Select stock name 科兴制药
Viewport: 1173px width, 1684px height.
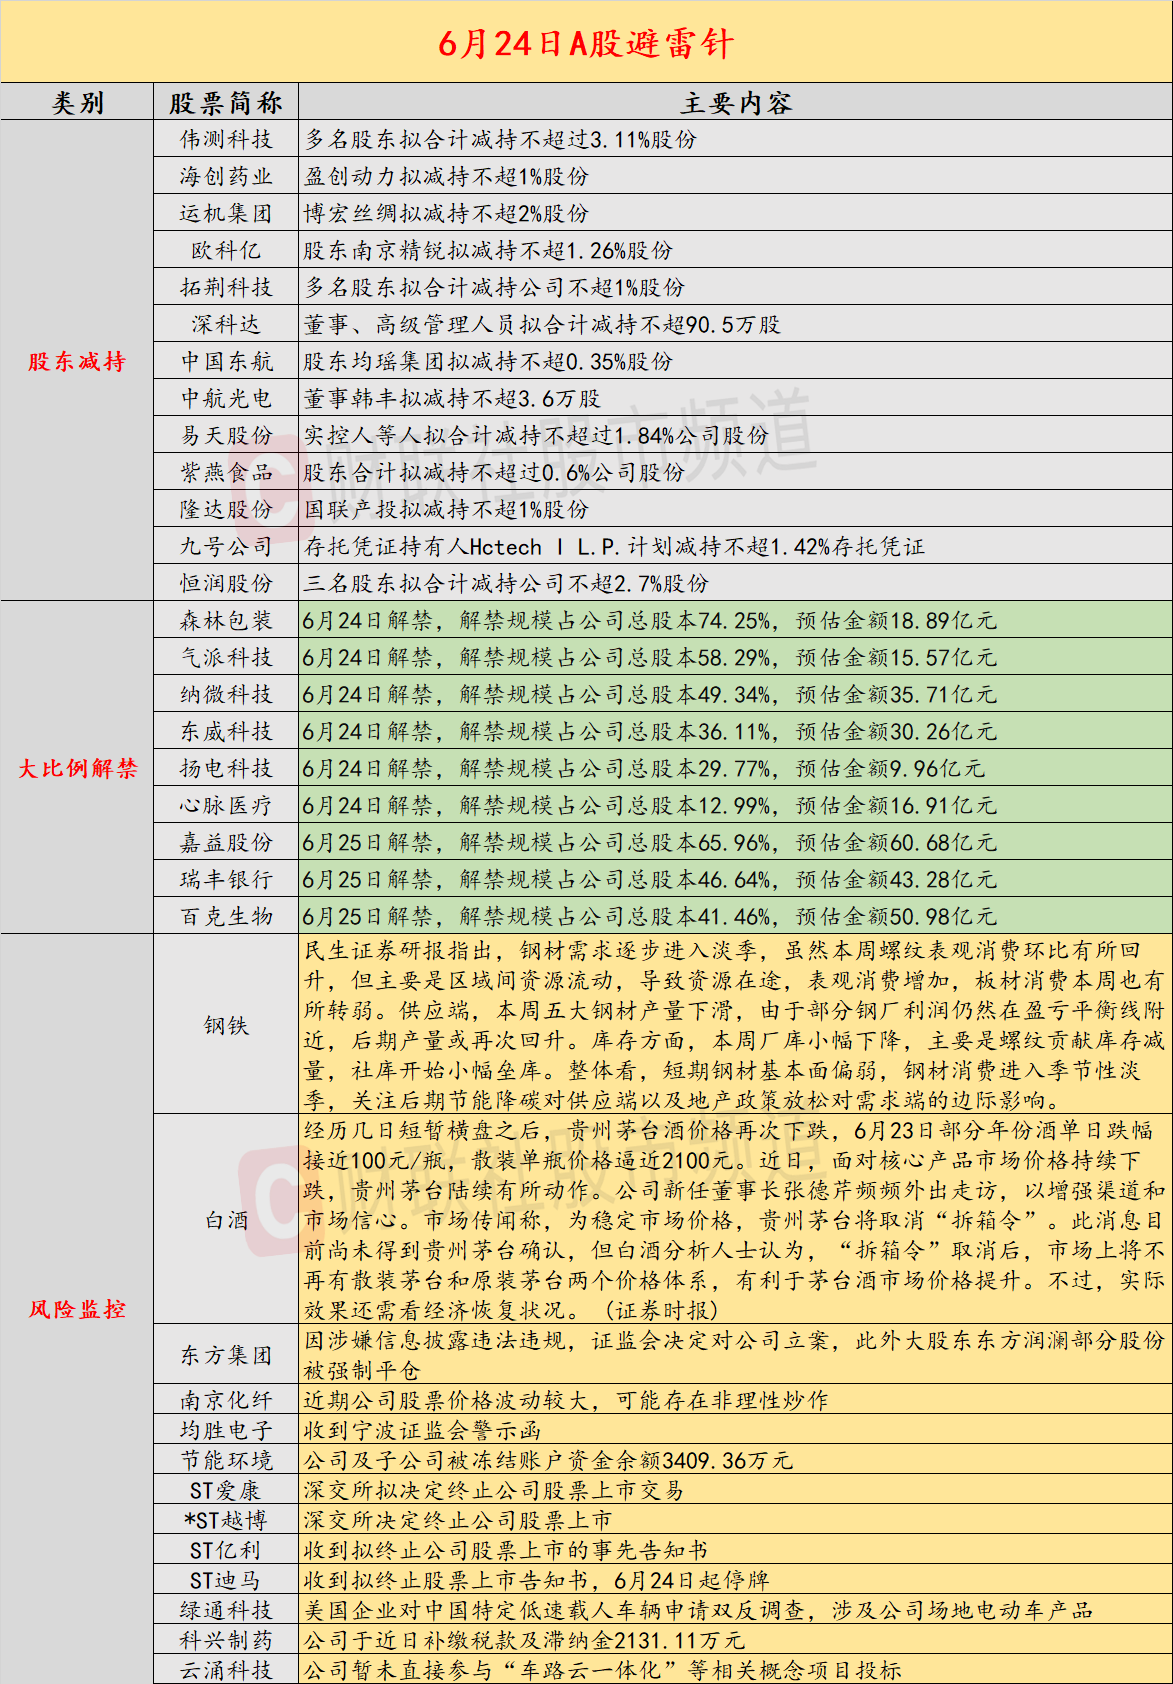click(226, 1640)
